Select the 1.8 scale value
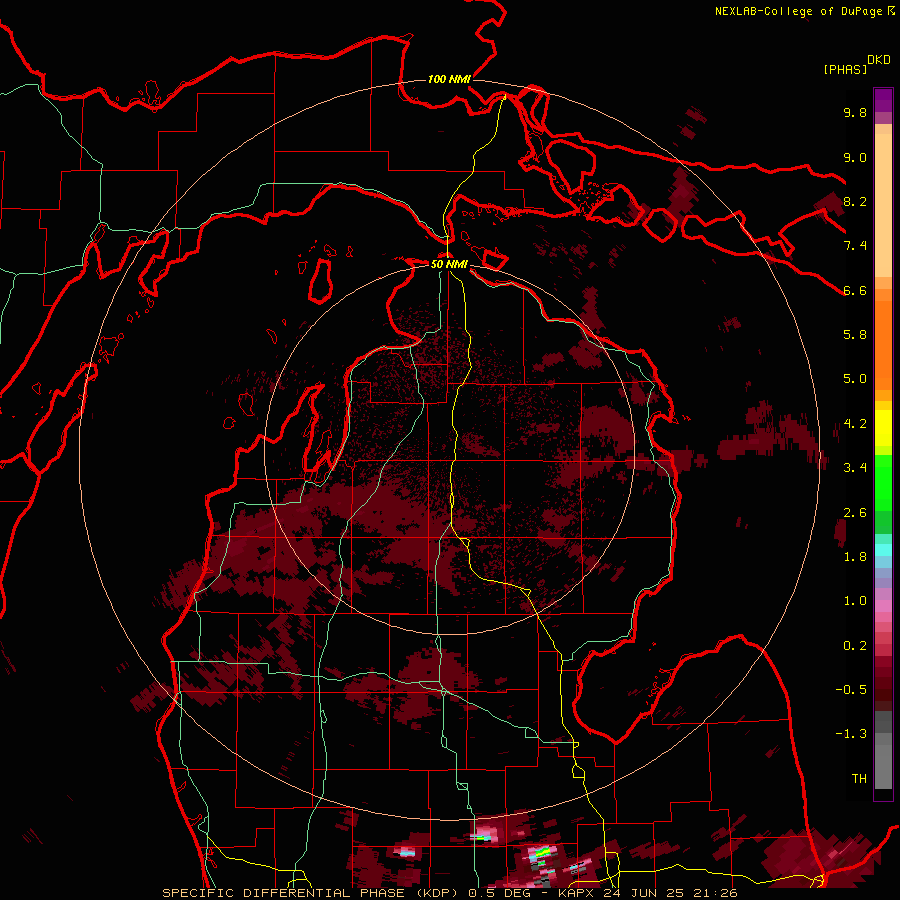The height and width of the screenshot is (900, 900). point(855,557)
